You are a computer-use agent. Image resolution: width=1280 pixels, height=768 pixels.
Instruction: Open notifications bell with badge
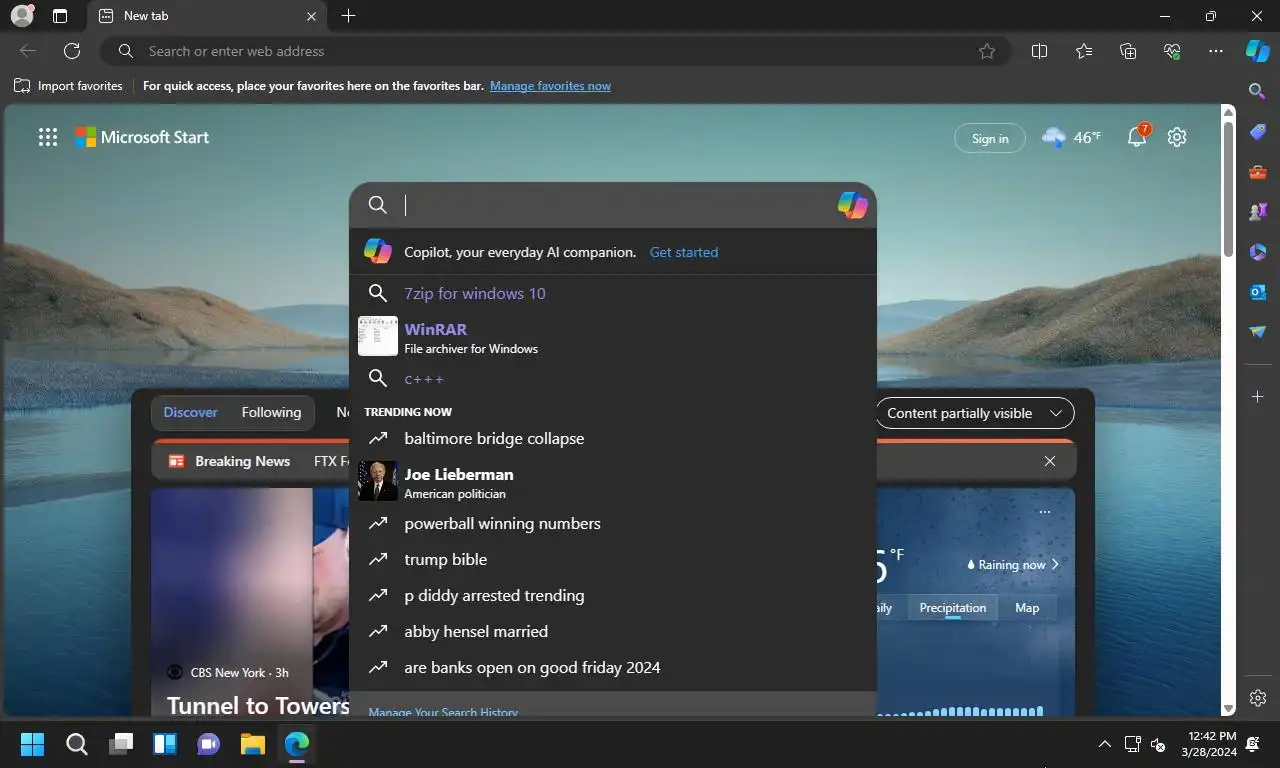[1138, 137]
